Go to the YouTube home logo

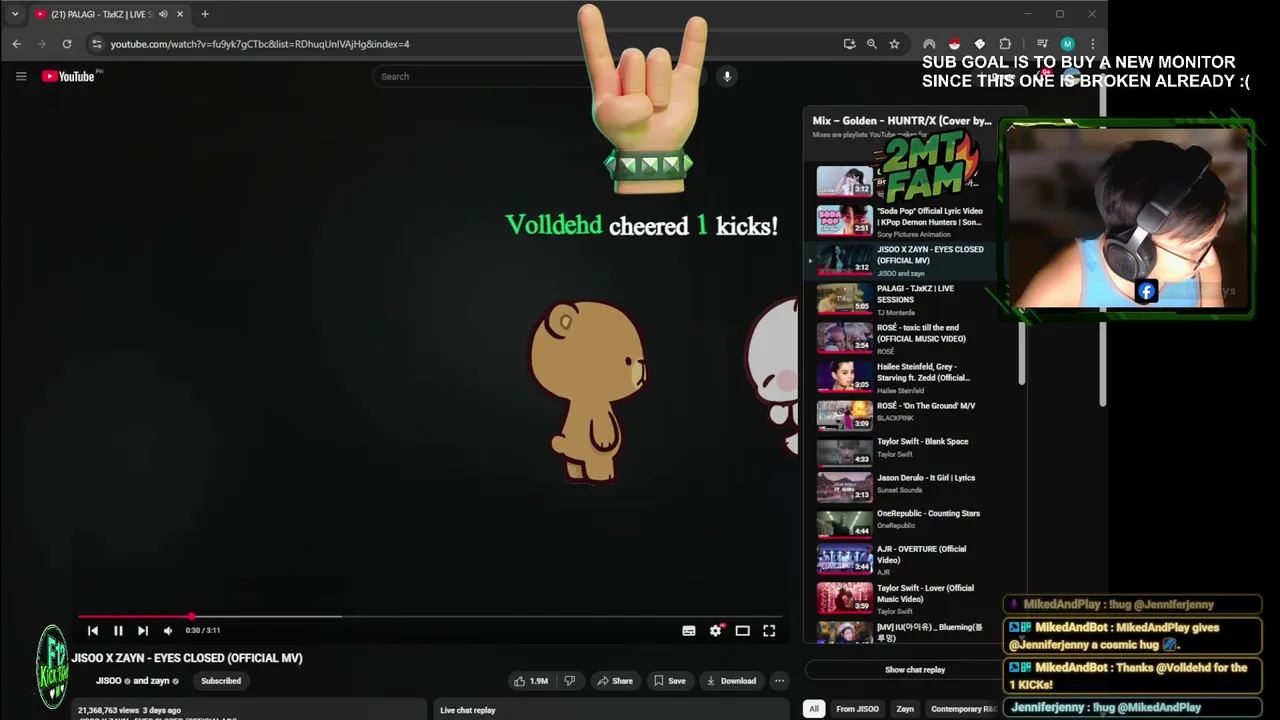(68, 76)
